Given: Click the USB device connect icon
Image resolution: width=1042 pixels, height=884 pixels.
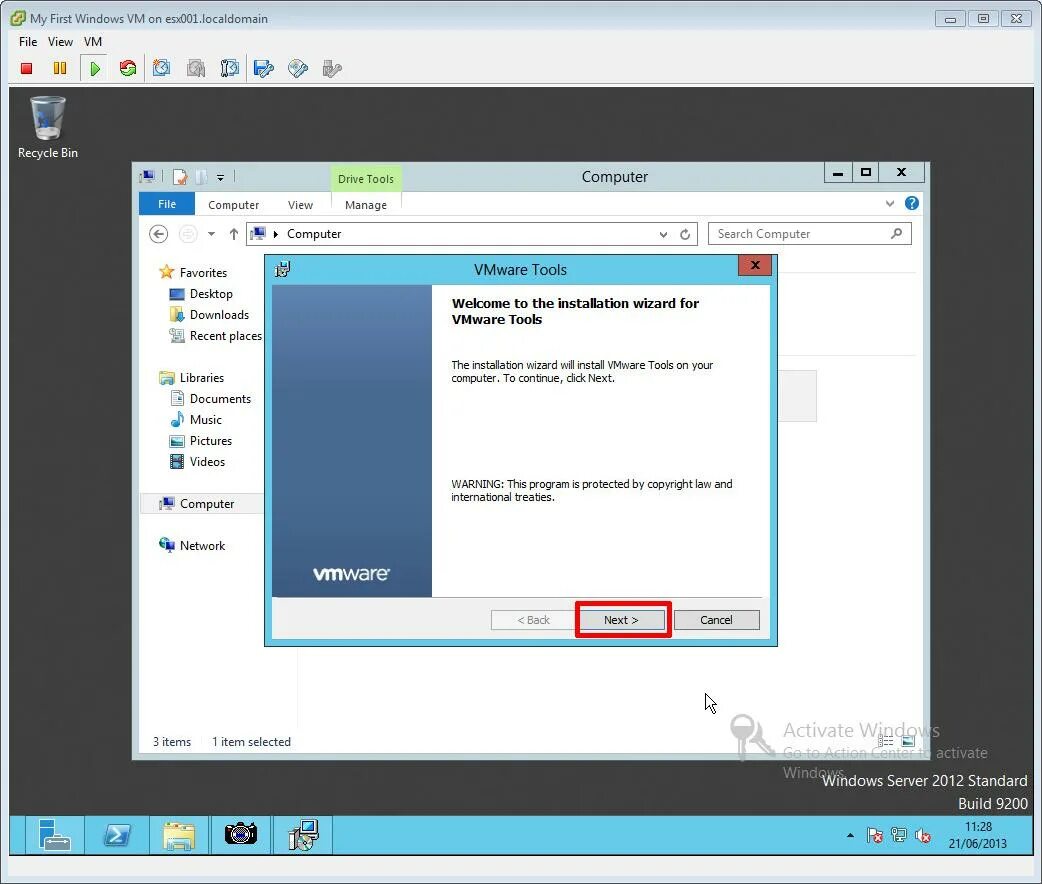Looking at the screenshot, I should pos(332,68).
